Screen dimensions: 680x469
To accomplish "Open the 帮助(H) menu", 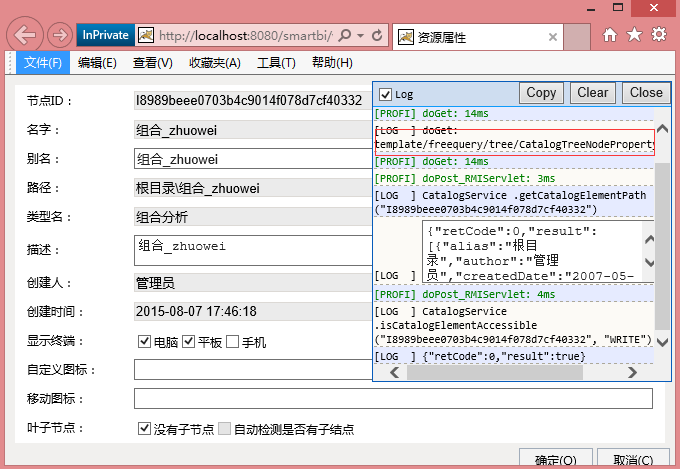I will click(332, 63).
